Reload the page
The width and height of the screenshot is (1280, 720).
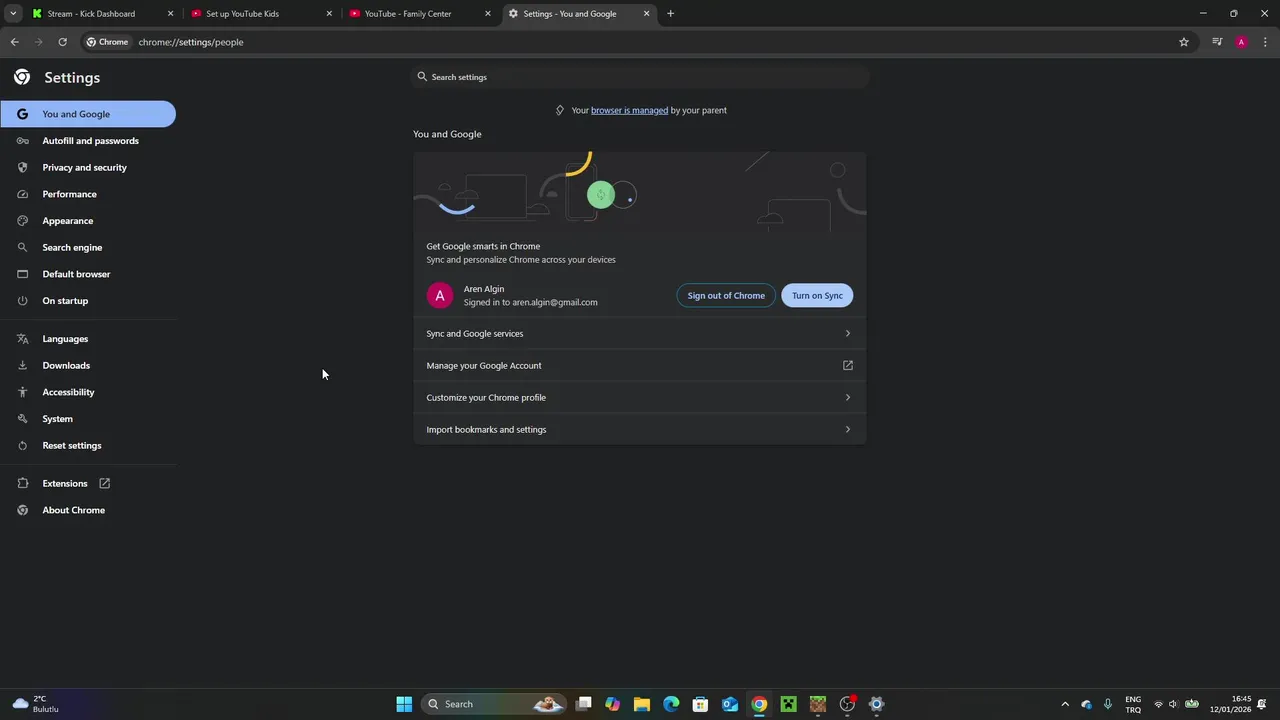62,42
